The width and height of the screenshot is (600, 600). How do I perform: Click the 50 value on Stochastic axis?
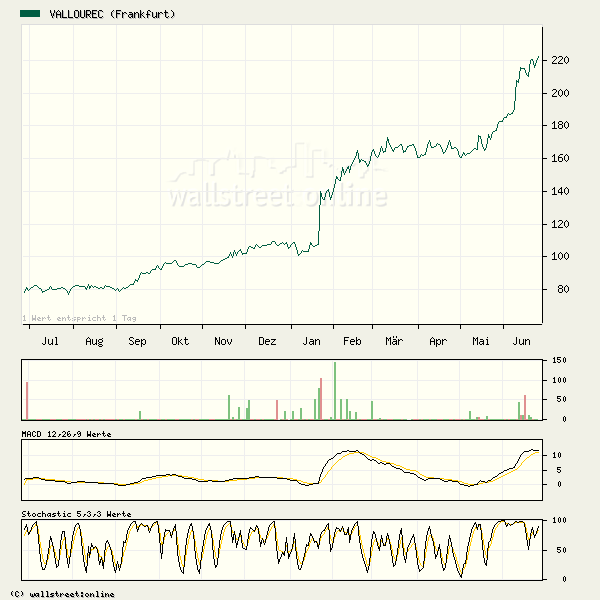pyautogui.click(x=561, y=550)
